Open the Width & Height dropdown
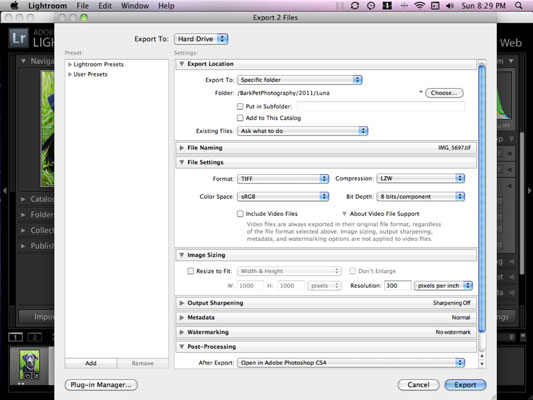The height and width of the screenshot is (400, 533). tap(289, 271)
